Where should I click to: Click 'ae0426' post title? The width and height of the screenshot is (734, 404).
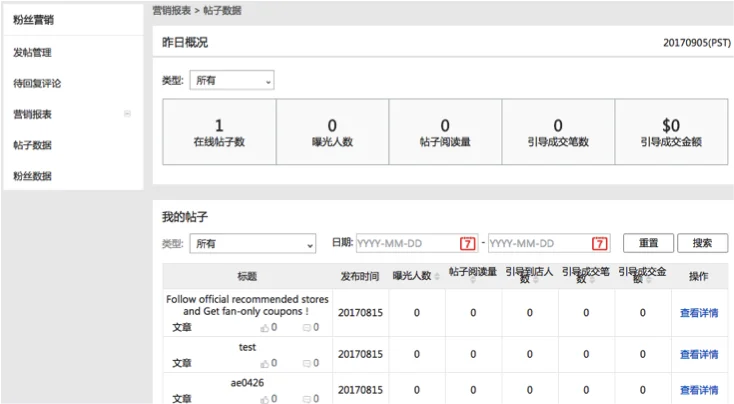click(247, 382)
